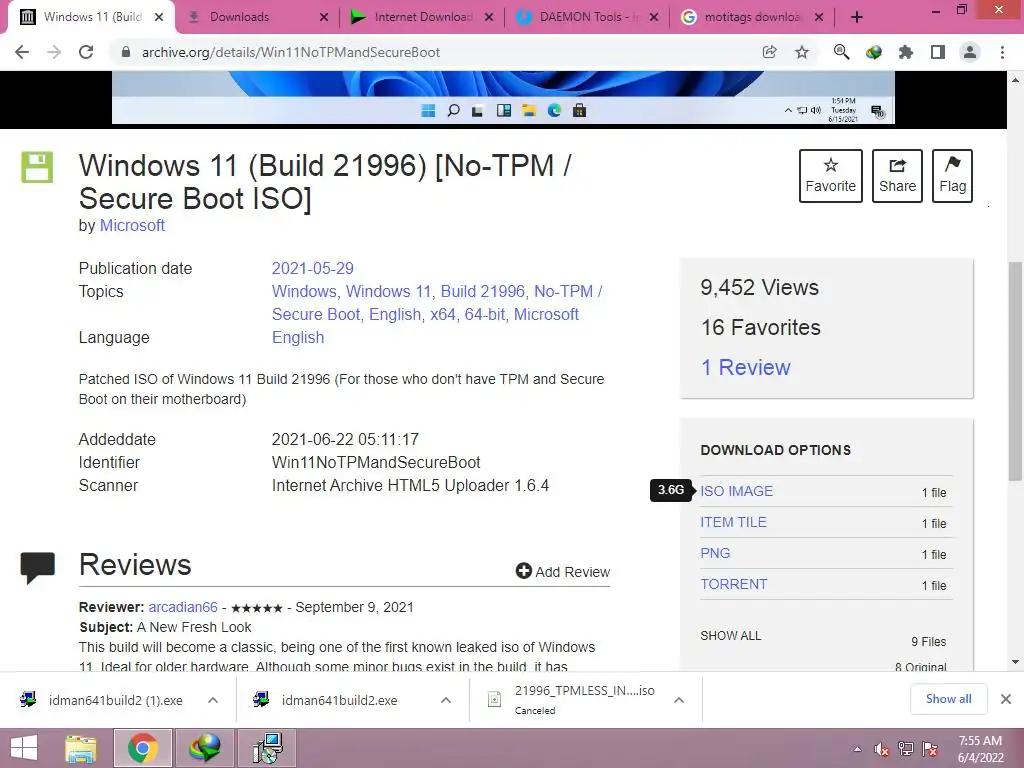
Task: Open Internet Download Manager from taskbar
Action: (204, 748)
